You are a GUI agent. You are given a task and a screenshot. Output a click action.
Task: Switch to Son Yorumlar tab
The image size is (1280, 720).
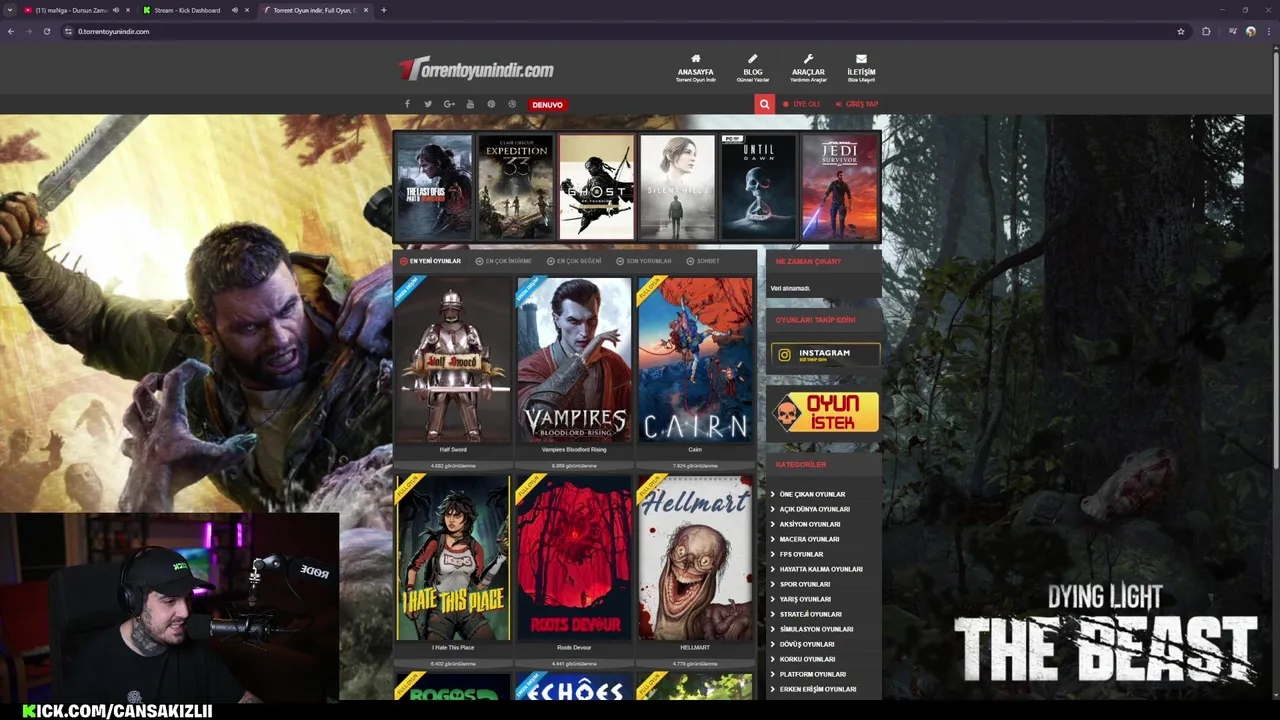click(x=644, y=261)
